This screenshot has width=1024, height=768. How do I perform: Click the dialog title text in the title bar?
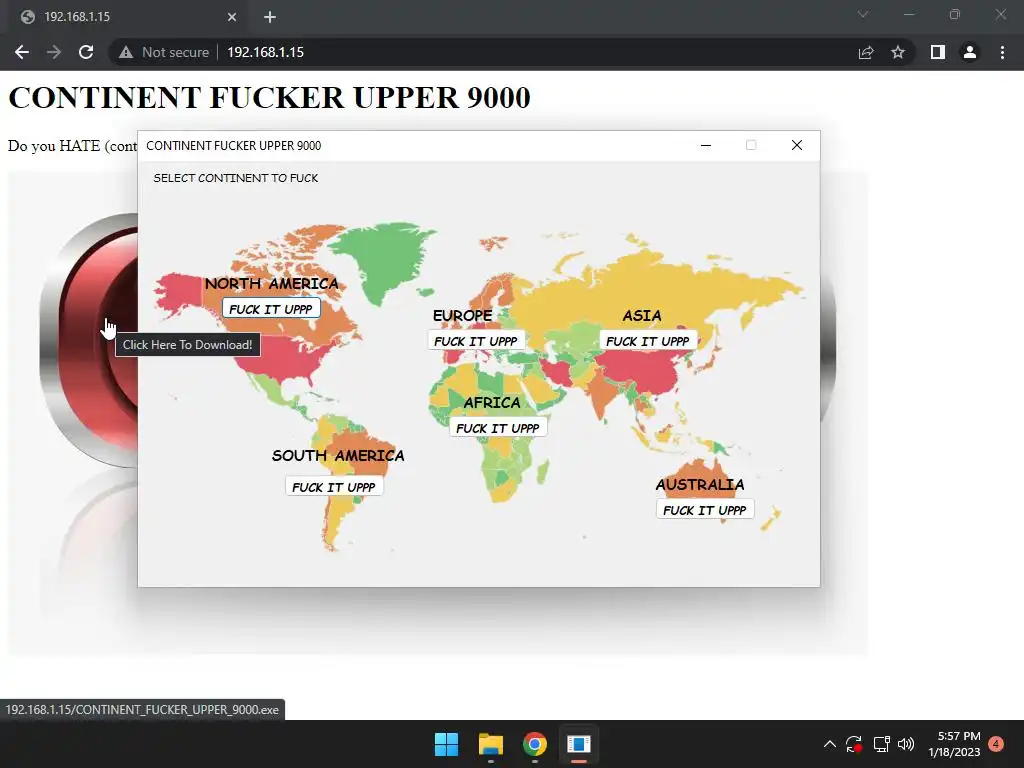(234, 146)
